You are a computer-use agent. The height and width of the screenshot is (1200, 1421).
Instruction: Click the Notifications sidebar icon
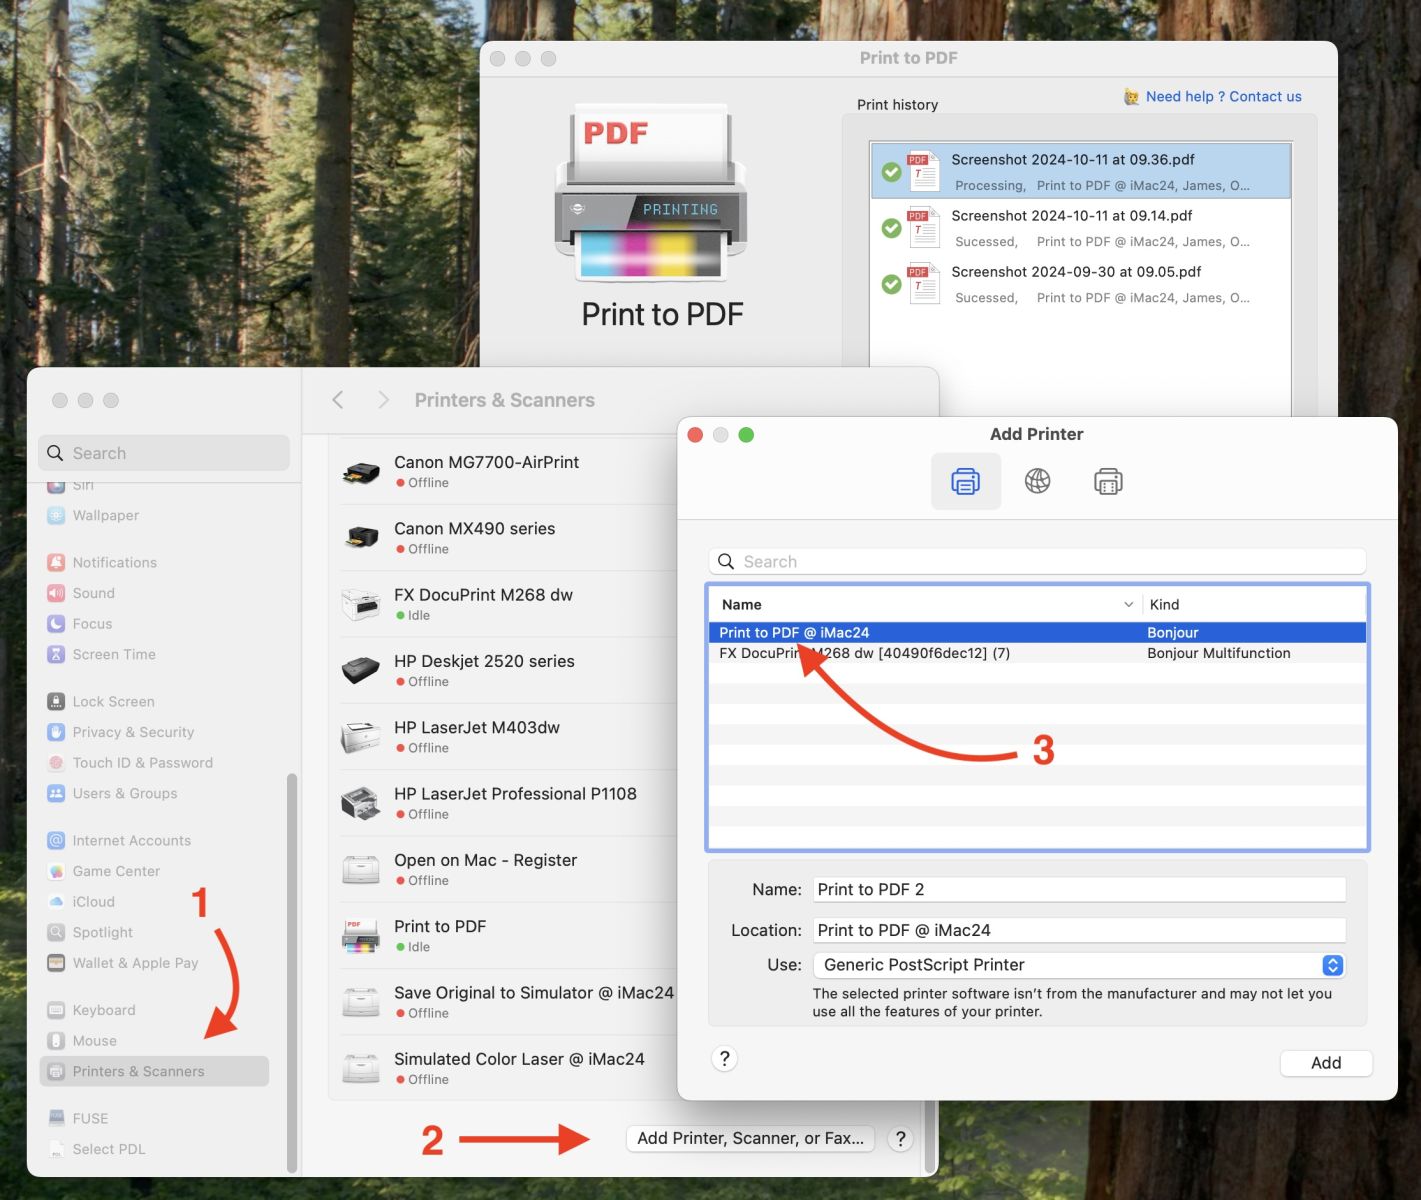[x=56, y=563]
